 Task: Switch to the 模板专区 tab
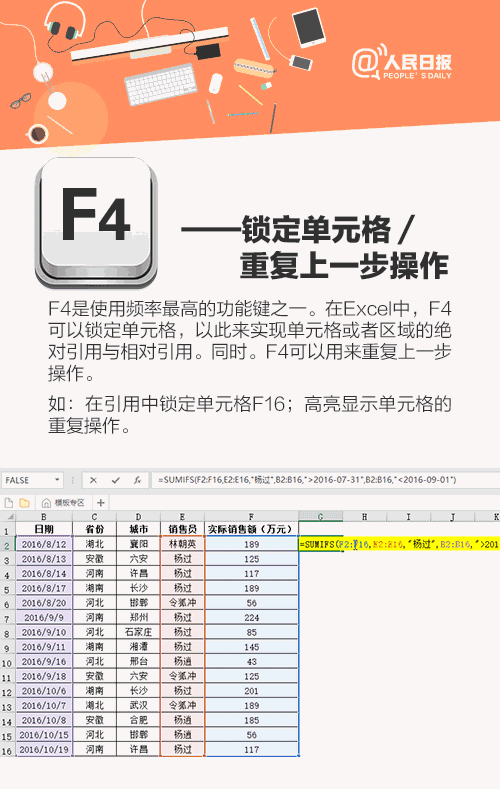click(63, 503)
